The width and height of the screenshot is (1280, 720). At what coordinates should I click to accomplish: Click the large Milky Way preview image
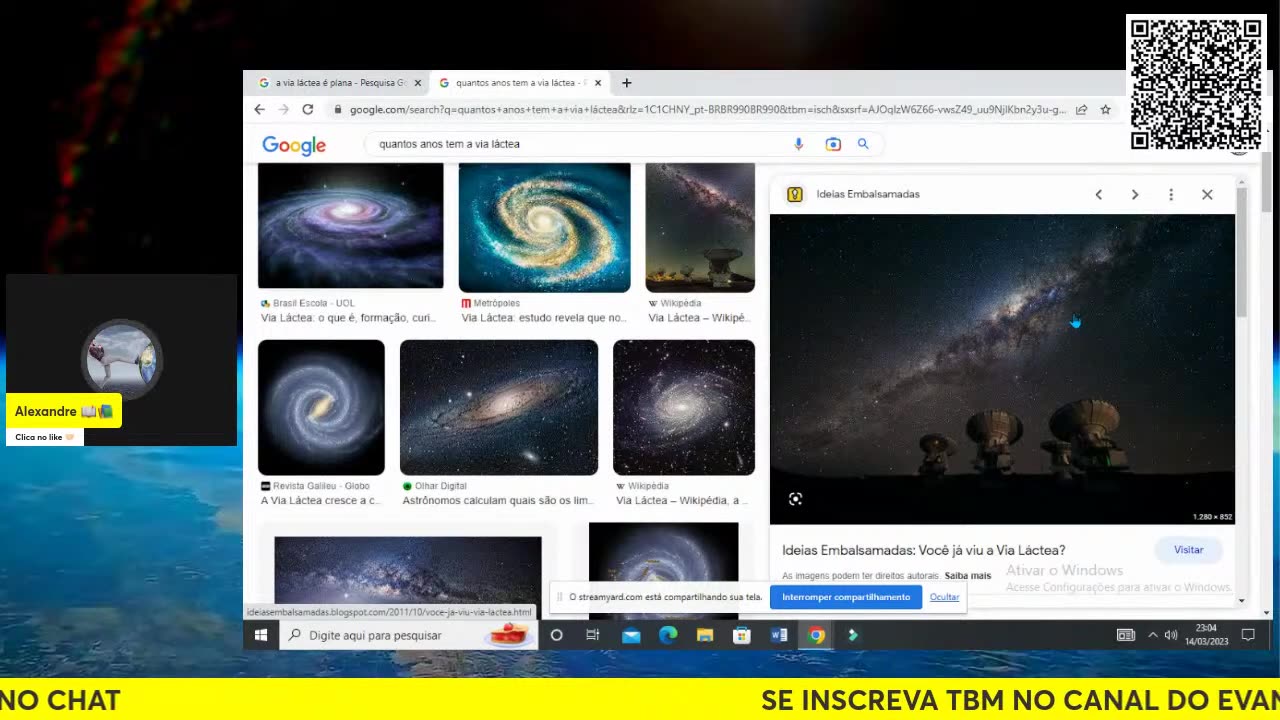click(x=1002, y=369)
